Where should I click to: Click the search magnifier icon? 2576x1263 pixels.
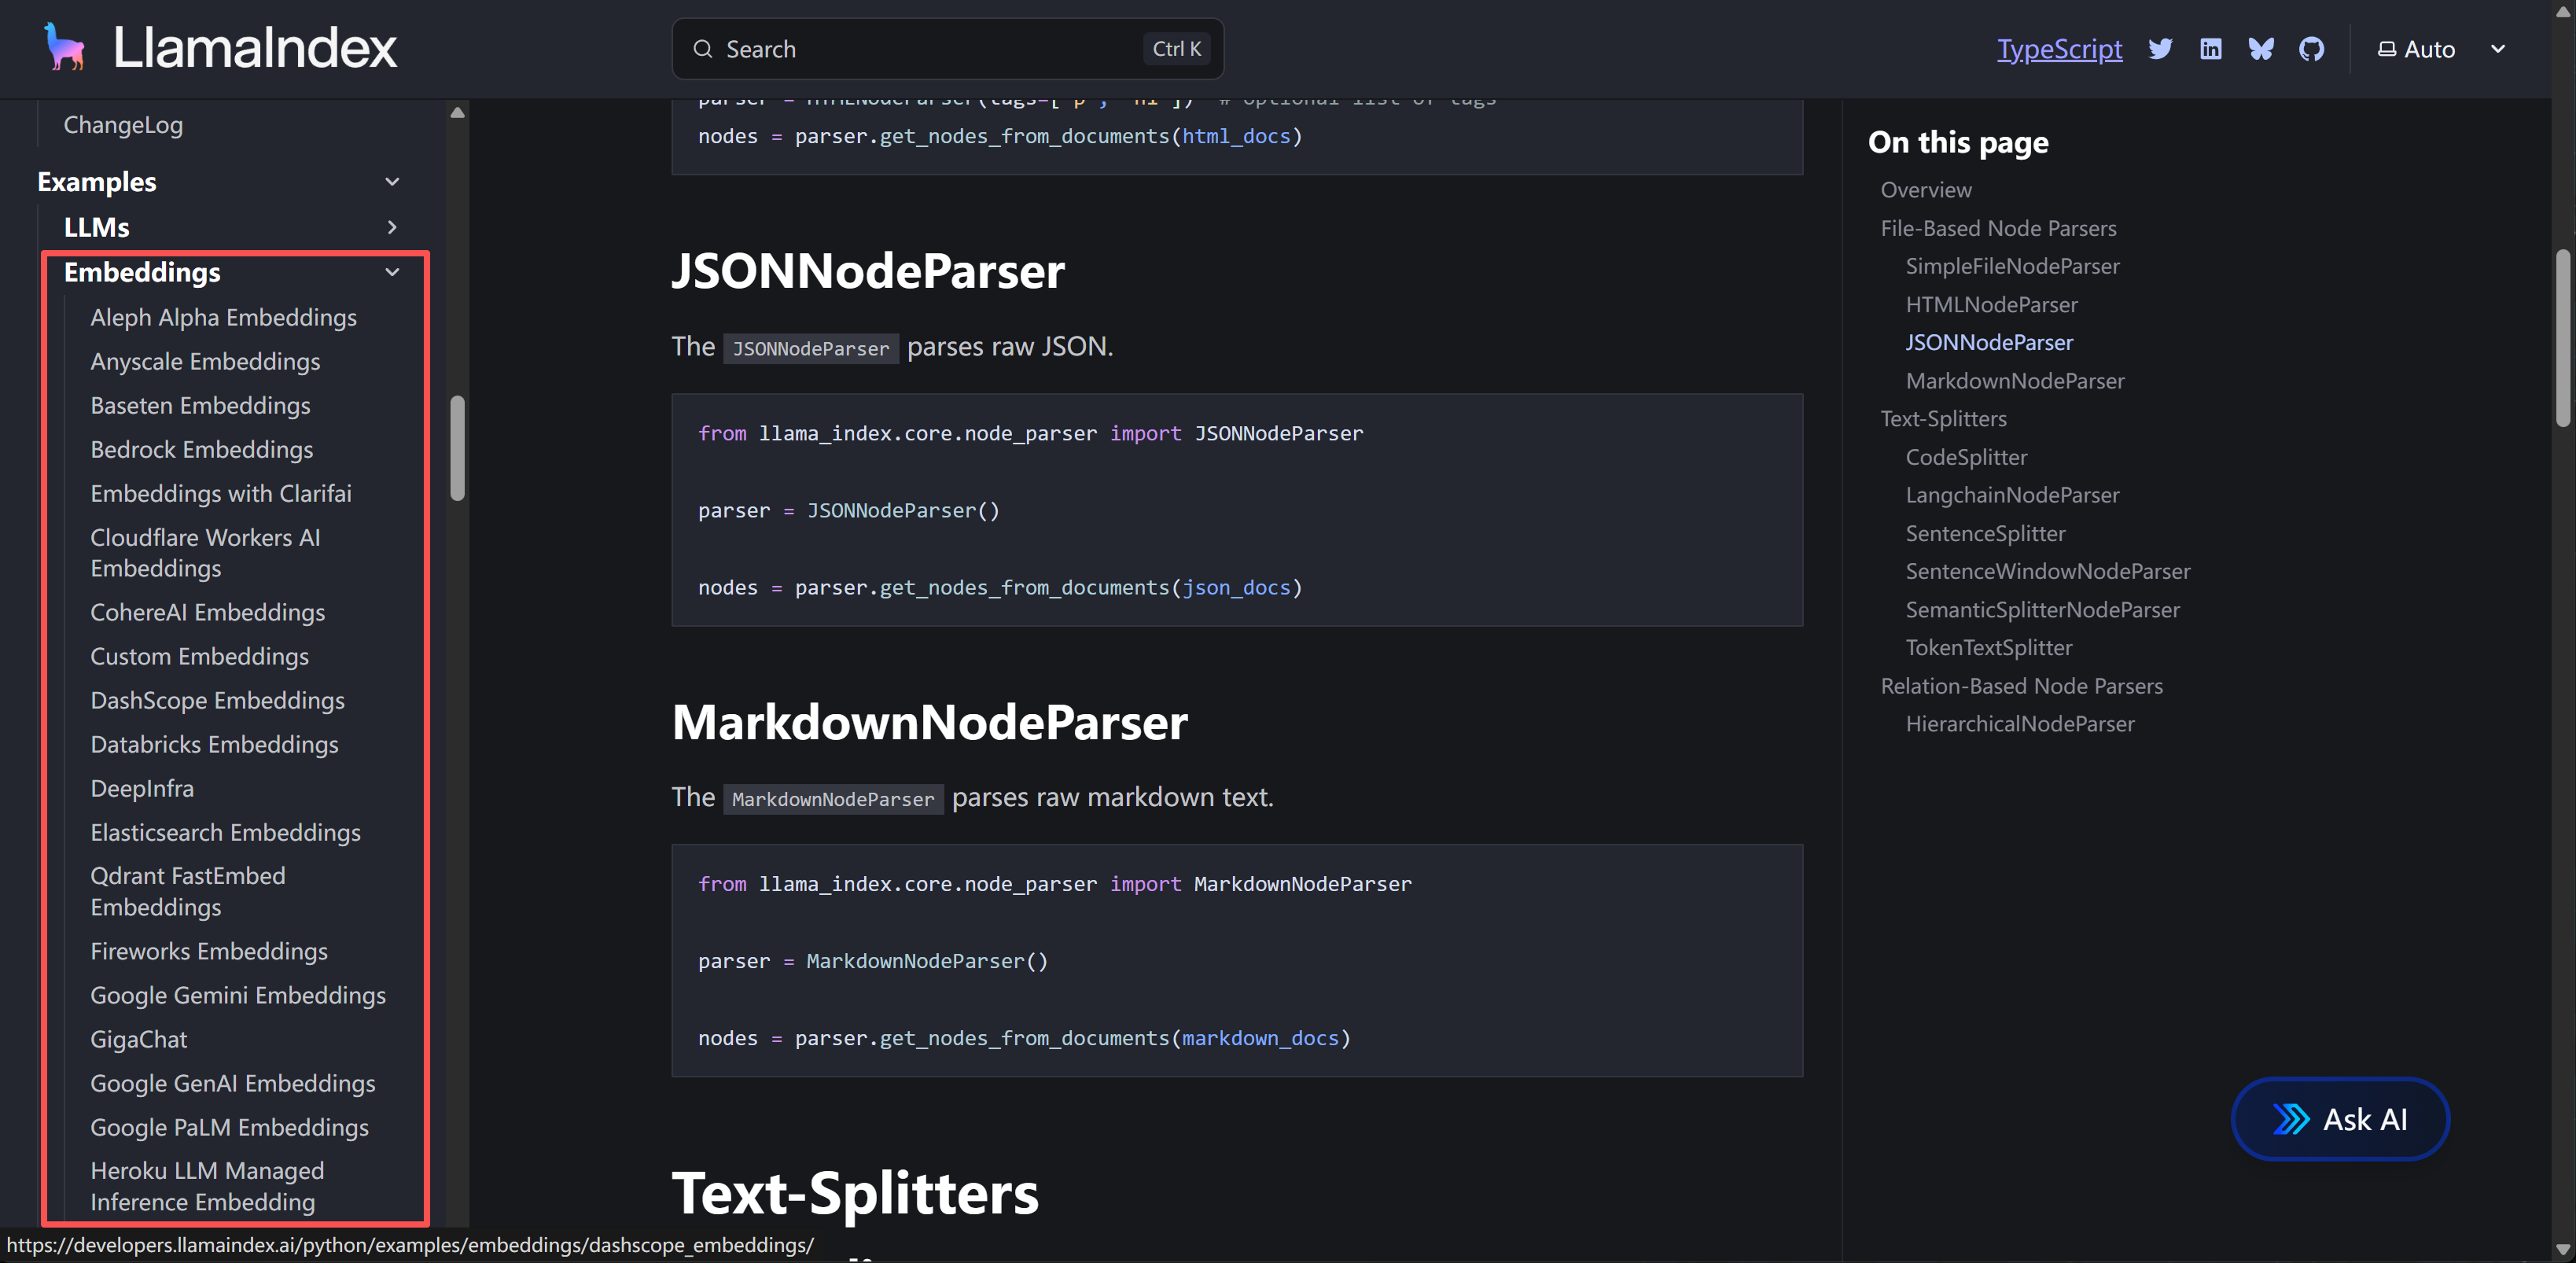(x=703, y=49)
